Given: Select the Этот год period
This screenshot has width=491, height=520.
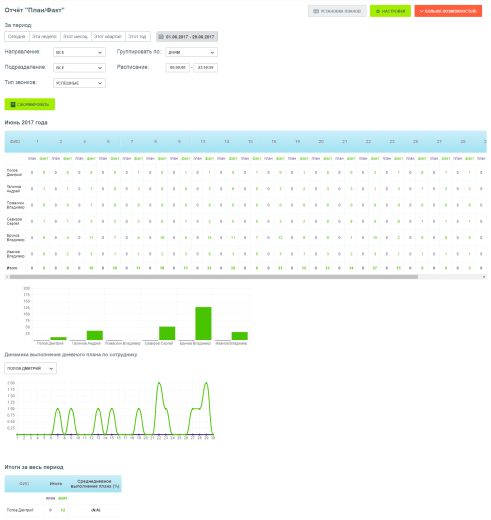Looking at the screenshot, I should click(138, 36).
